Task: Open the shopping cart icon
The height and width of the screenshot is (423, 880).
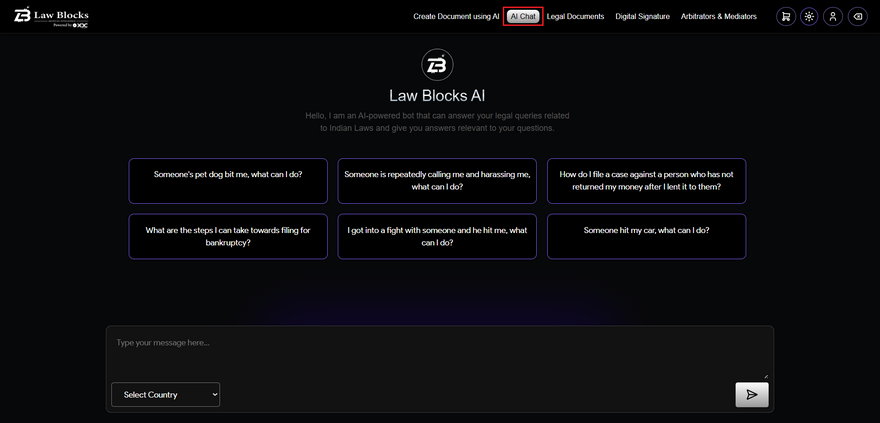Action: coord(785,17)
